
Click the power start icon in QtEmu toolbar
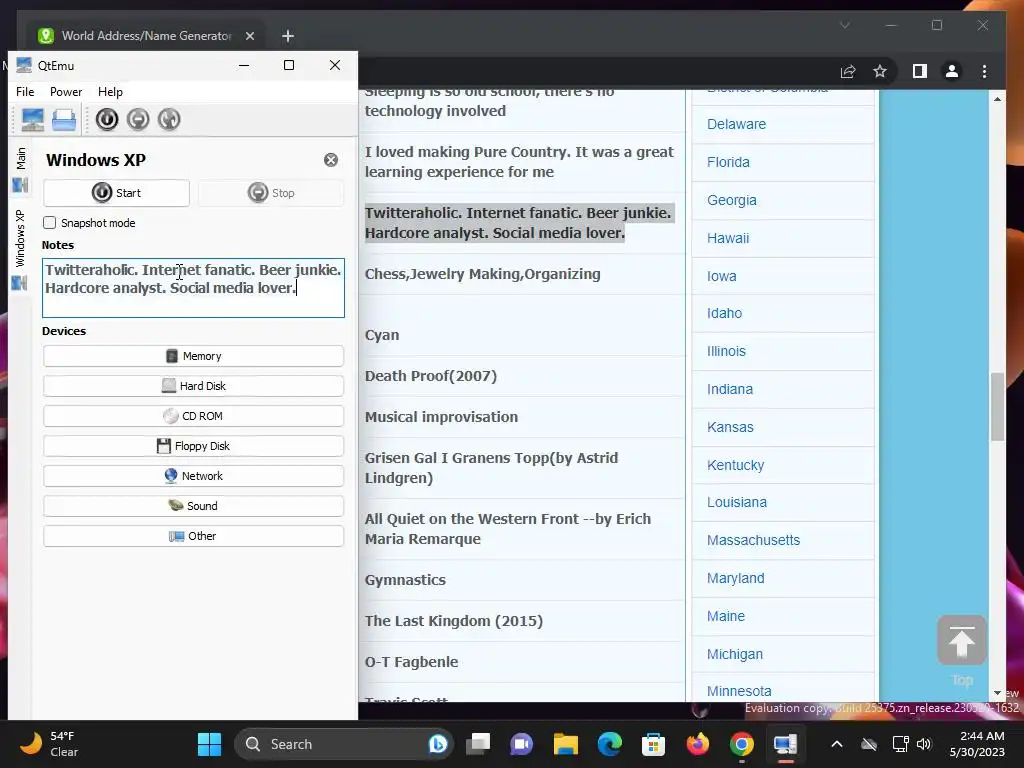[107, 120]
